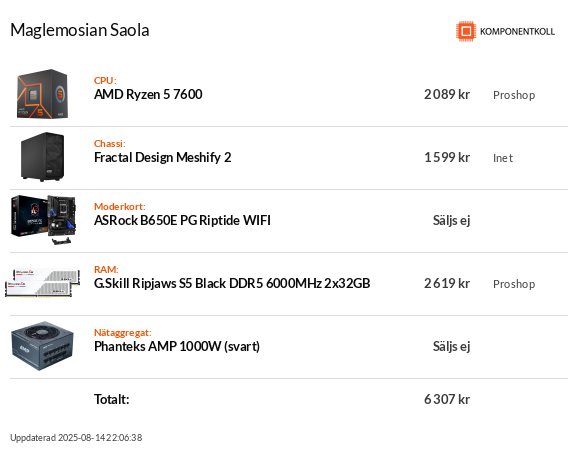Screen dimensions: 577x451
Task: Click the 2 089 kr CPU price
Action: click(x=447, y=95)
